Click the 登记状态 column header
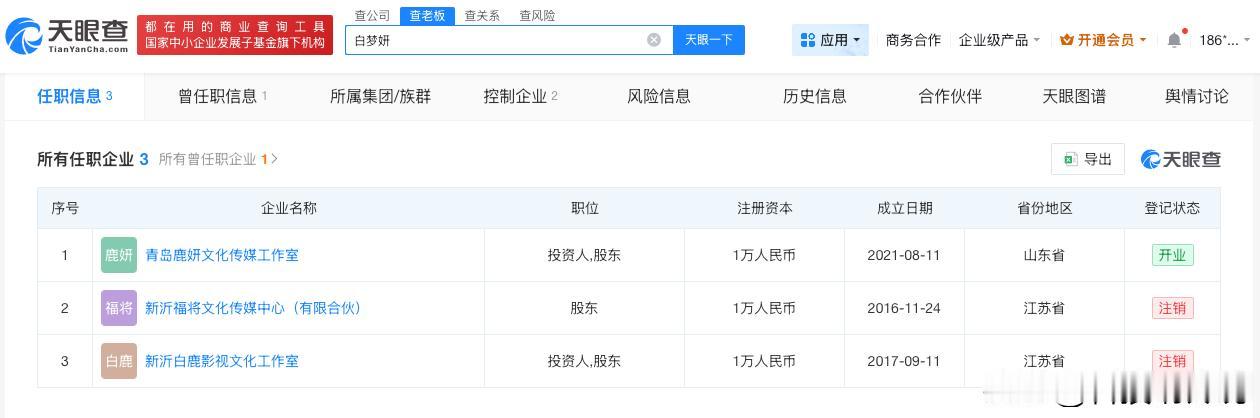The image size is (1260, 418). [1173, 208]
